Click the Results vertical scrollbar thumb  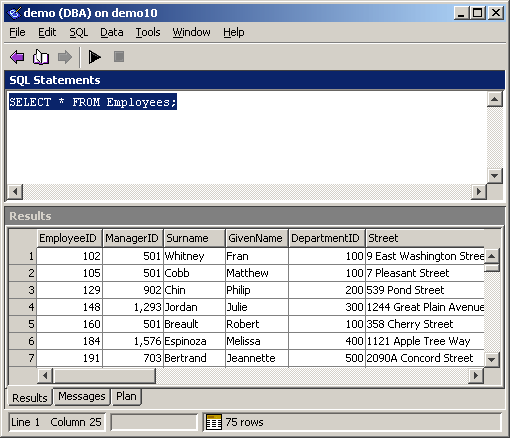492,268
